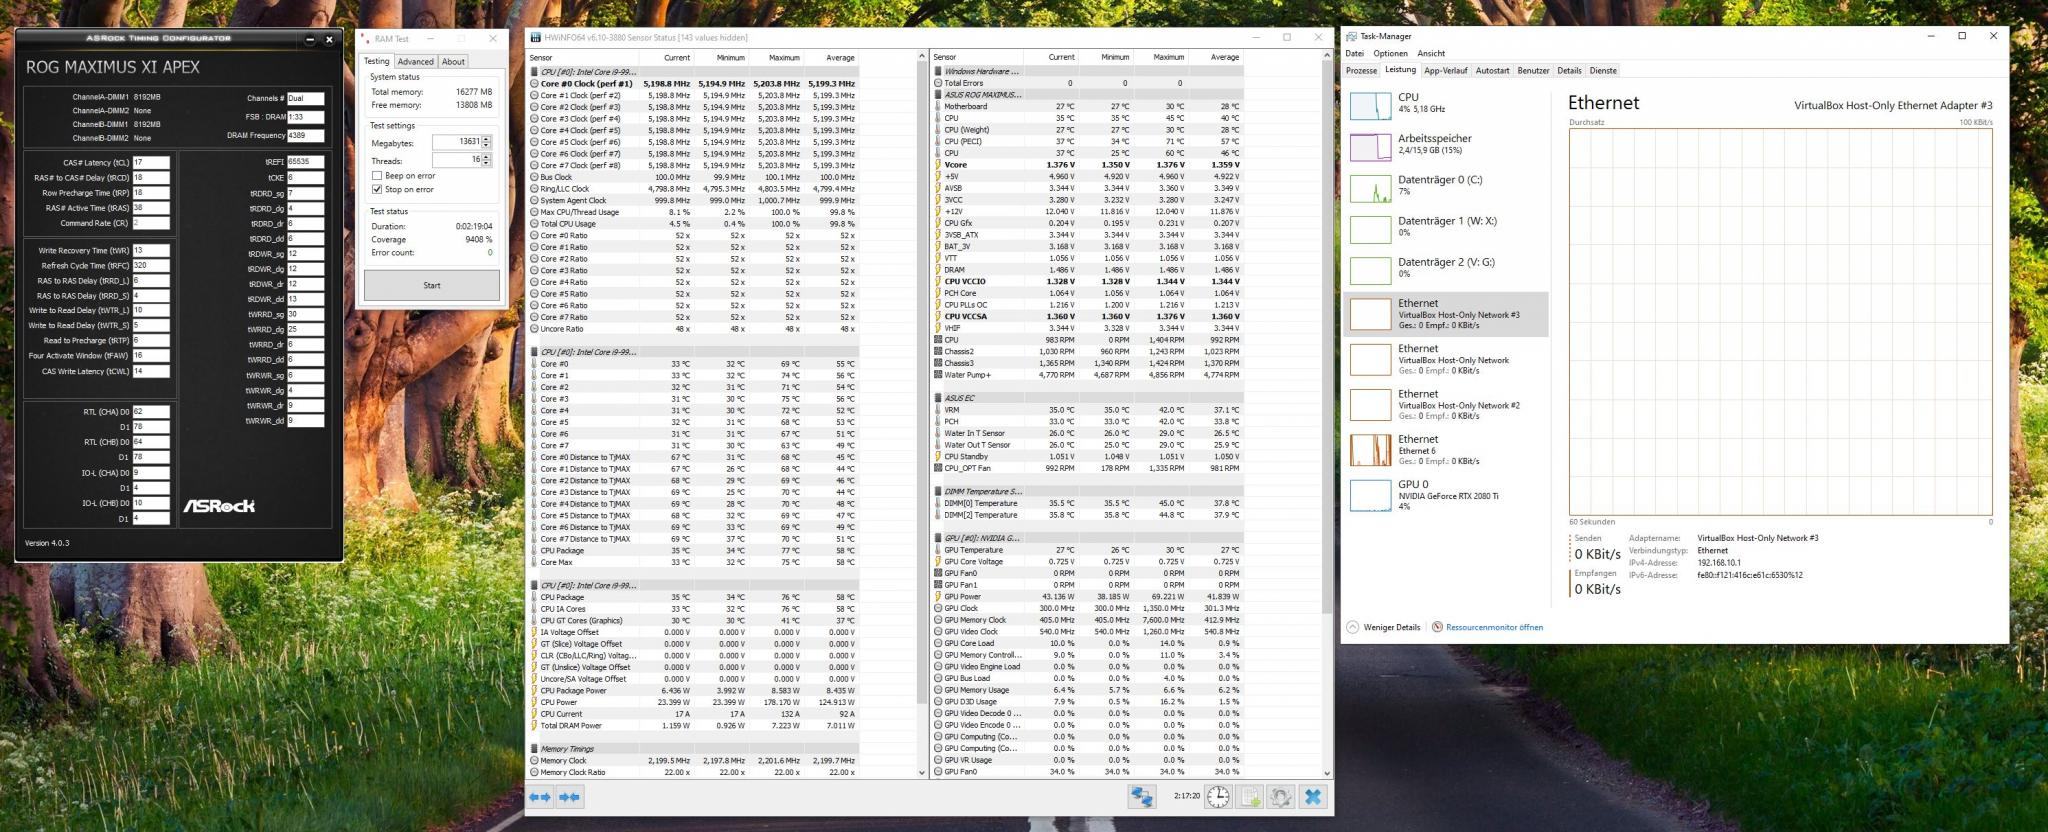Viewport: 2048px width, 832px height.
Task: Close the ASRock Timing Configurator window
Action: 329,40
